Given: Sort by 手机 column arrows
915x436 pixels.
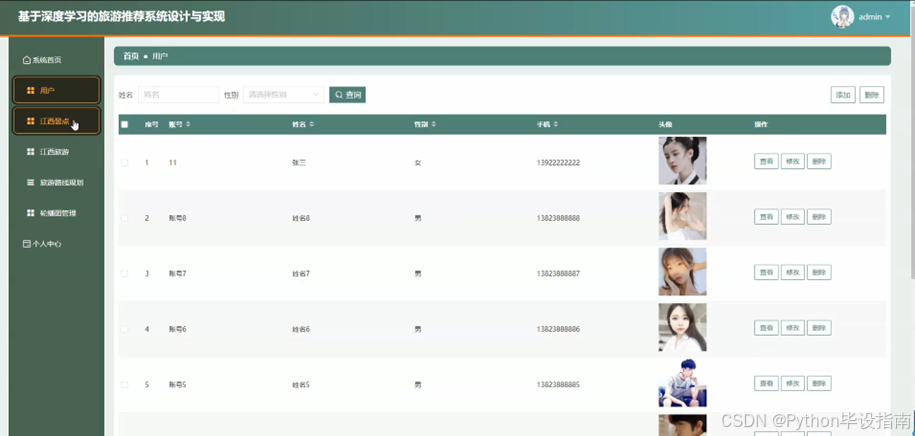Looking at the screenshot, I should [x=556, y=124].
